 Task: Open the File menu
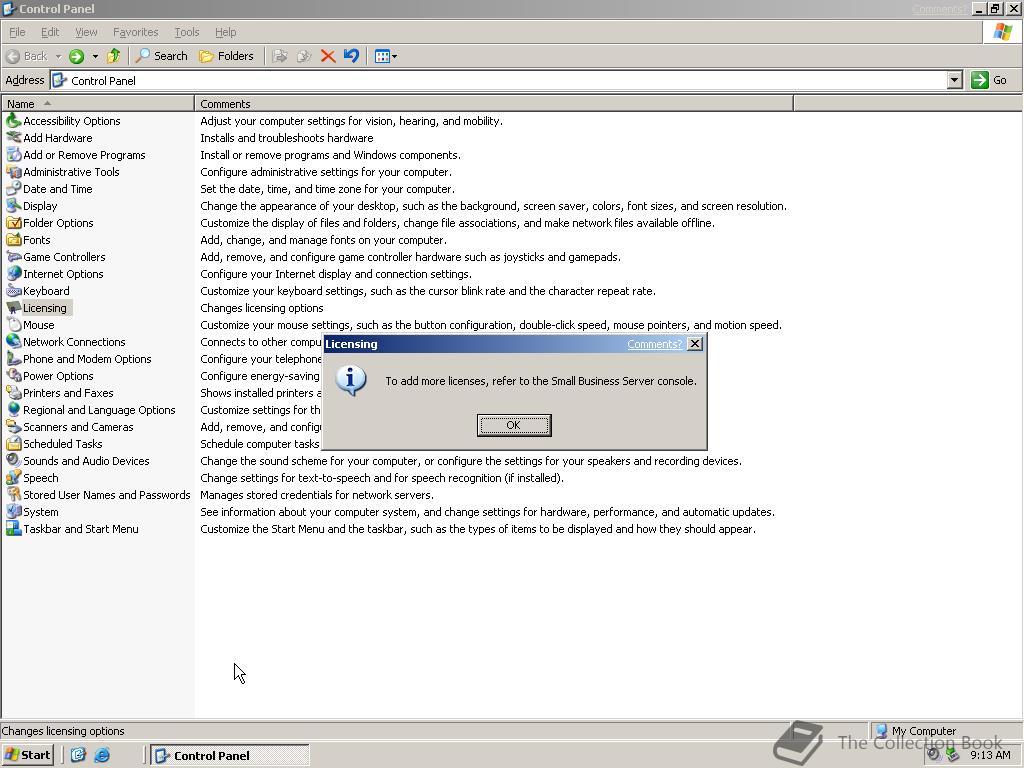(x=17, y=32)
